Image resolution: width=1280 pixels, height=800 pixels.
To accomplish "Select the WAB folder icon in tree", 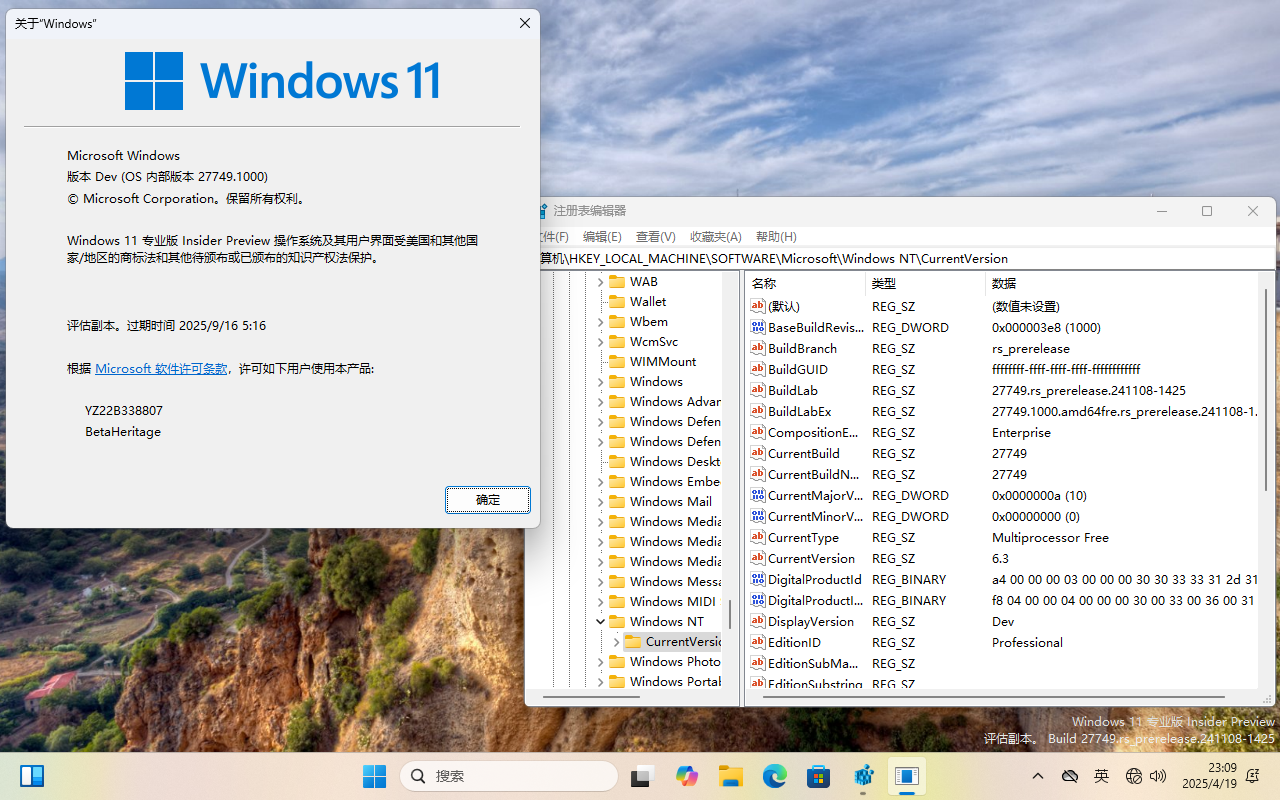I will click(x=616, y=281).
